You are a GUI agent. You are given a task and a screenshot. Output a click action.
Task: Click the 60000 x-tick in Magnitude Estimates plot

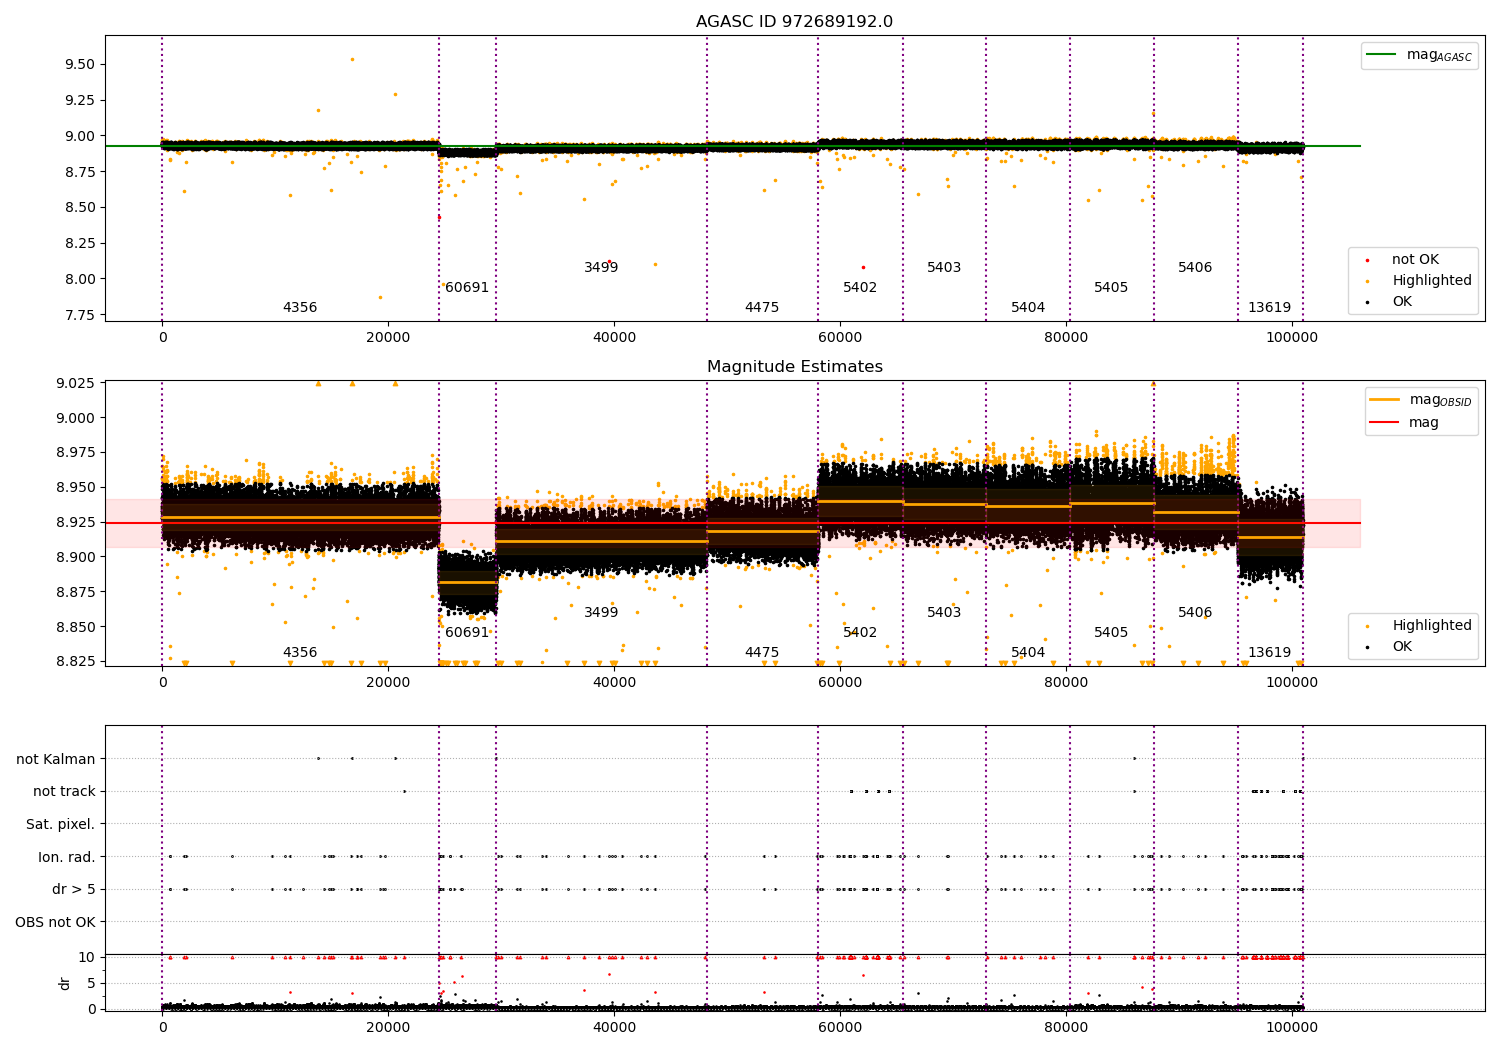[840, 682]
